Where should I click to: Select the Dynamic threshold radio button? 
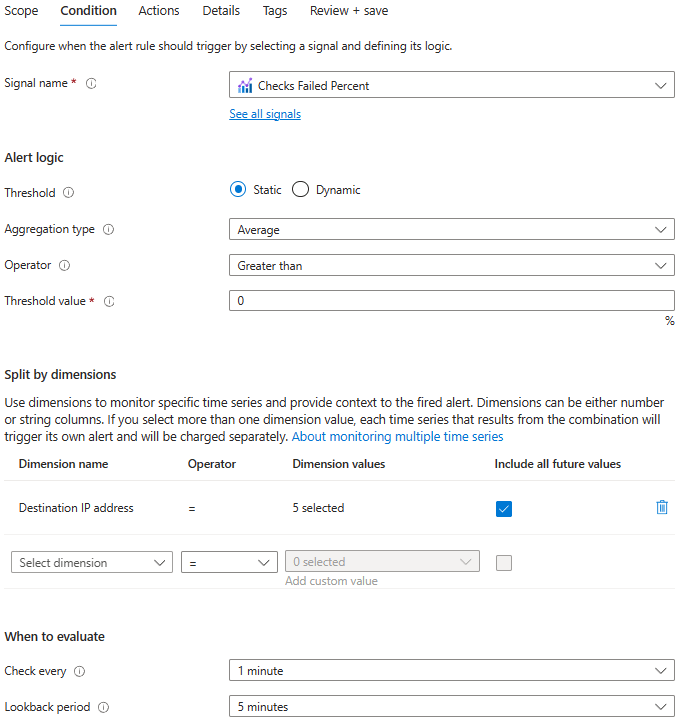tap(300, 190)
